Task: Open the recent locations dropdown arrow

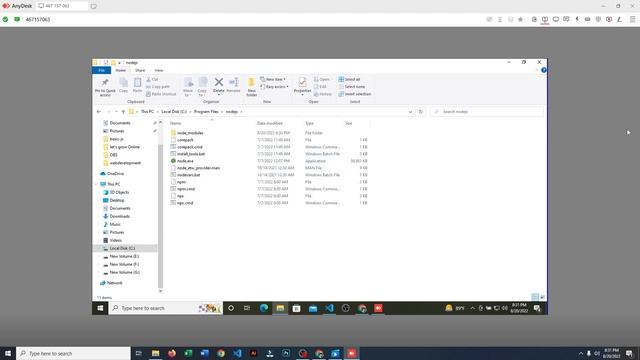Action: [116, 111]
